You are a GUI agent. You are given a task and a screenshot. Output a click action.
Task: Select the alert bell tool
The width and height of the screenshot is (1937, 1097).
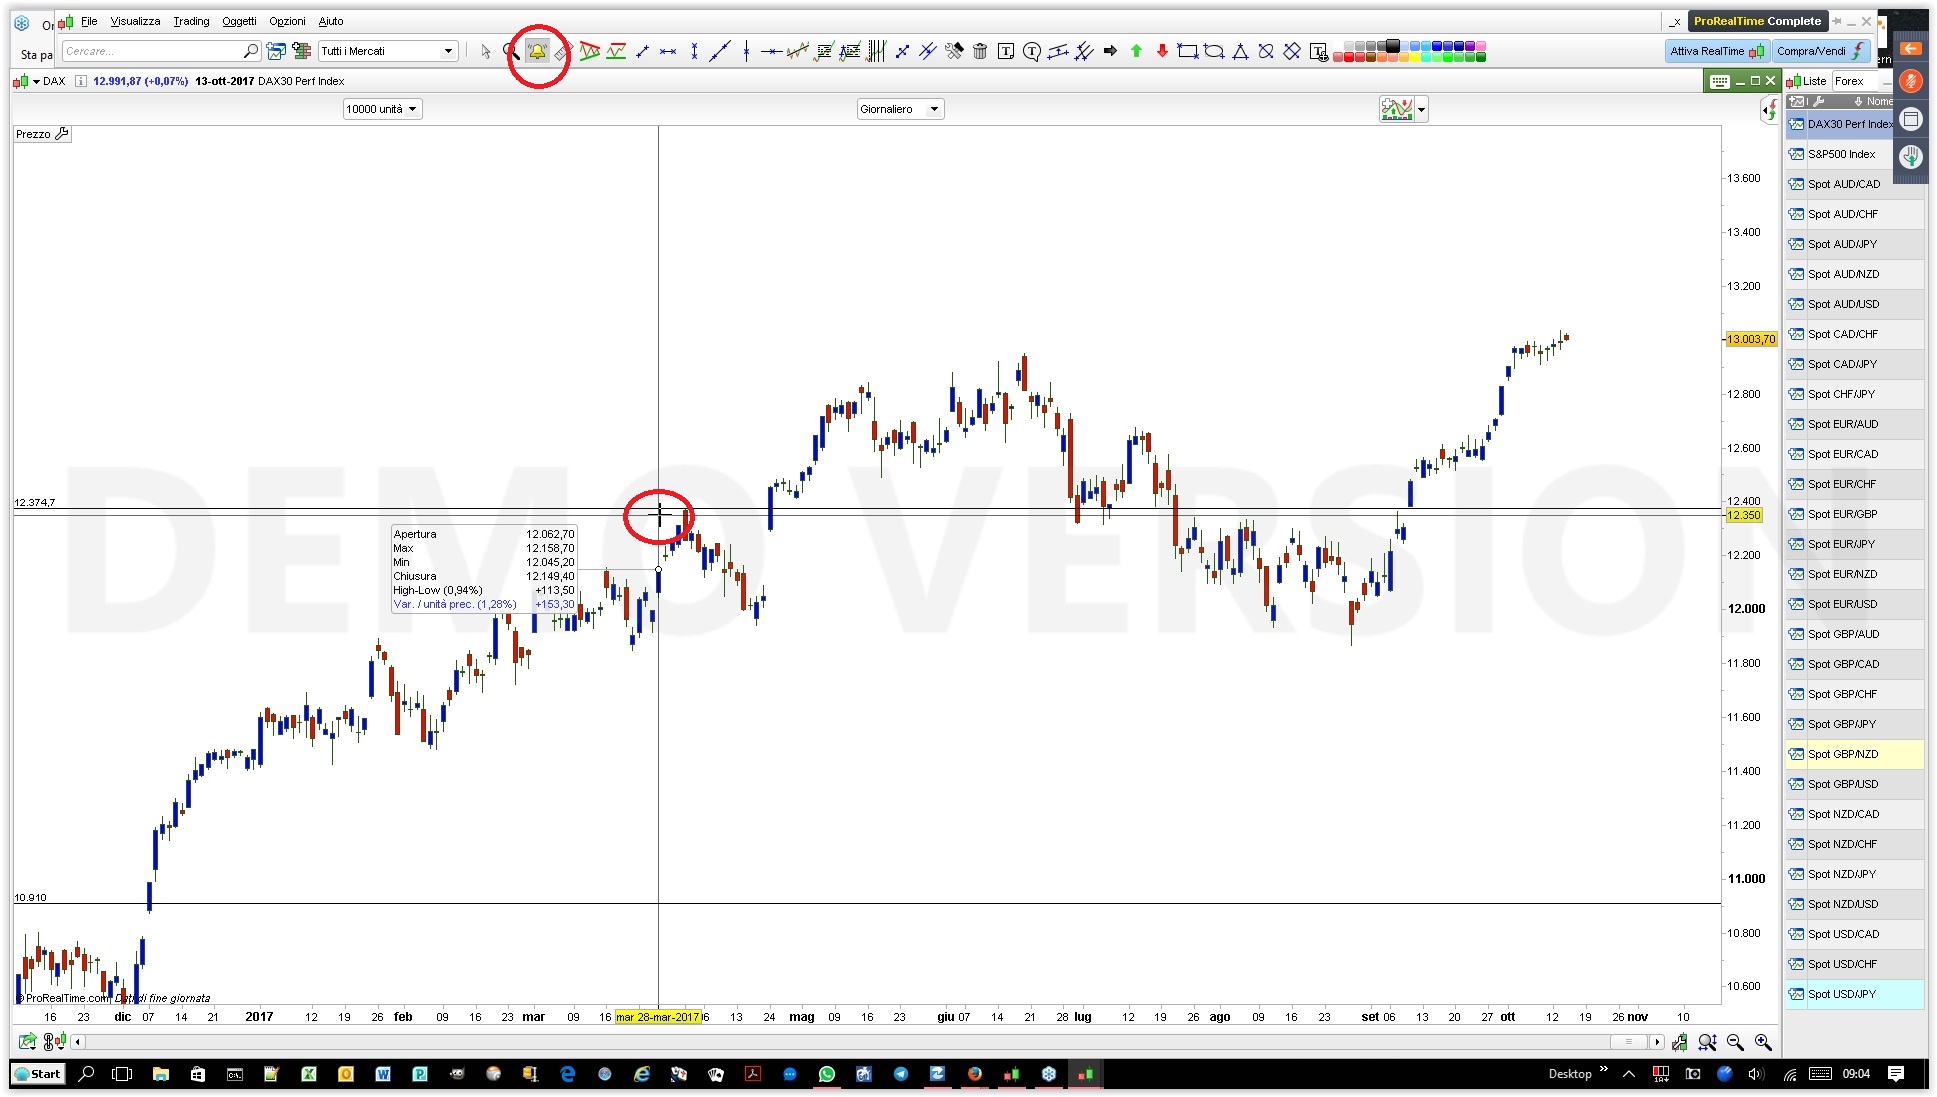pos(537,51)
